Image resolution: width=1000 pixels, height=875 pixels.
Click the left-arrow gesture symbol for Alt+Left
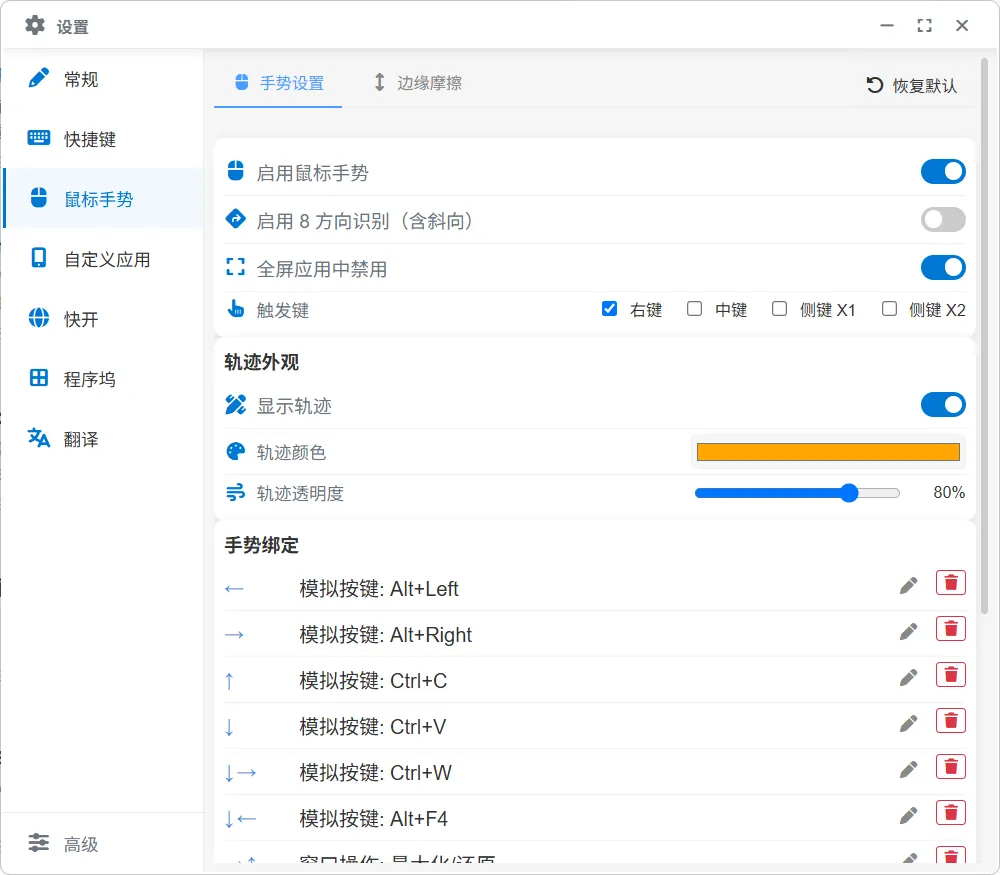(234, 589)
